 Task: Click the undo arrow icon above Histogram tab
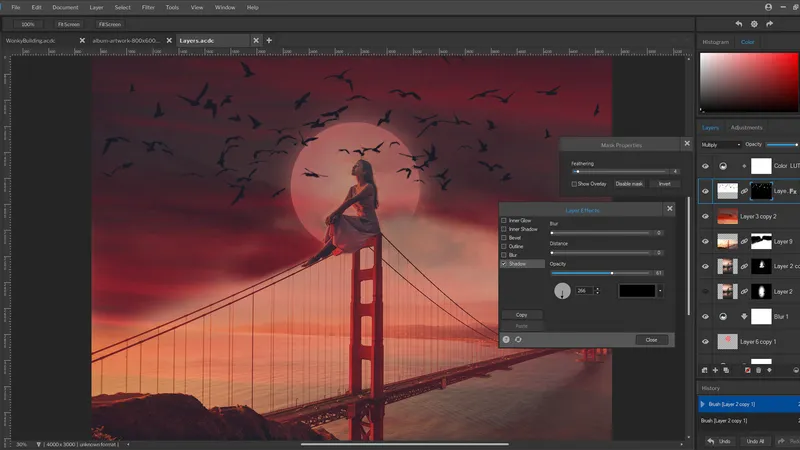[x=738, y=24]
